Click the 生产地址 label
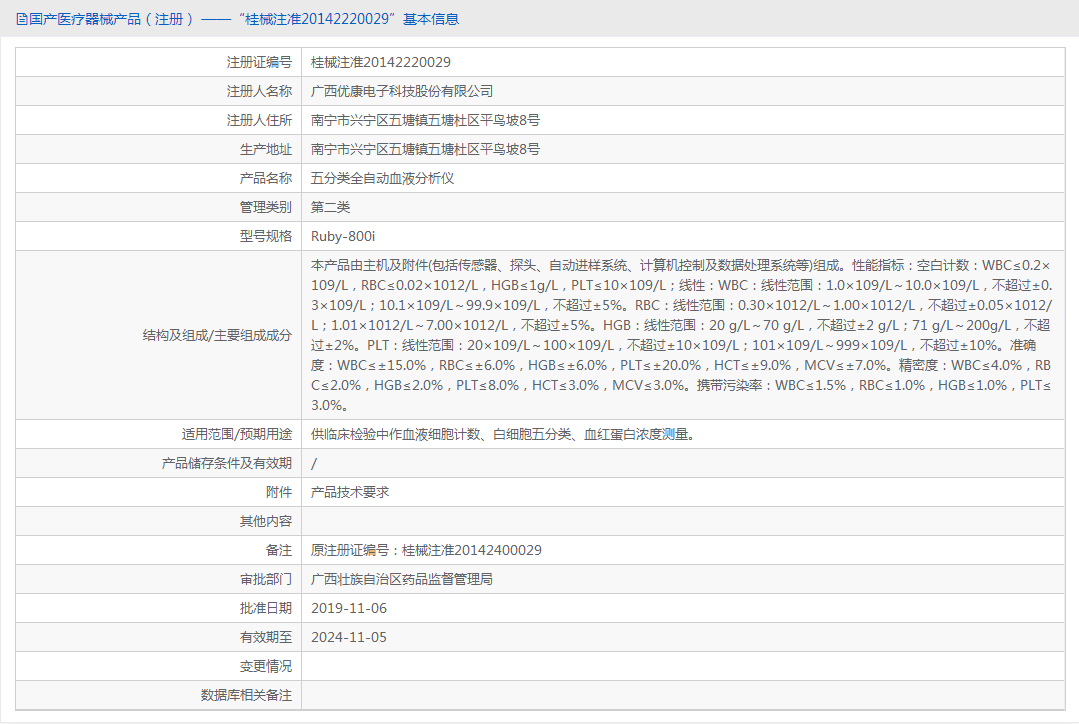 click(266, 149)
